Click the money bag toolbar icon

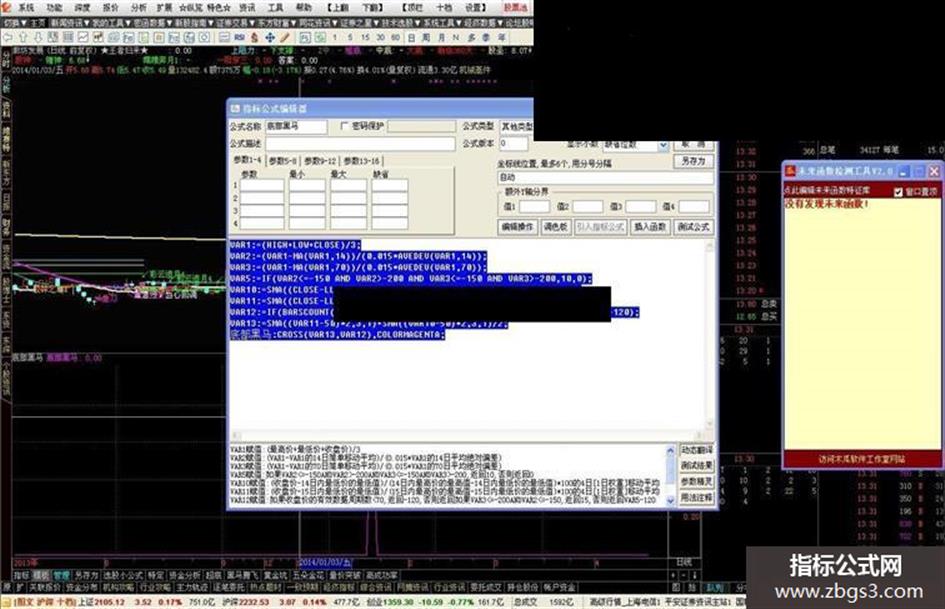[254, 37]
